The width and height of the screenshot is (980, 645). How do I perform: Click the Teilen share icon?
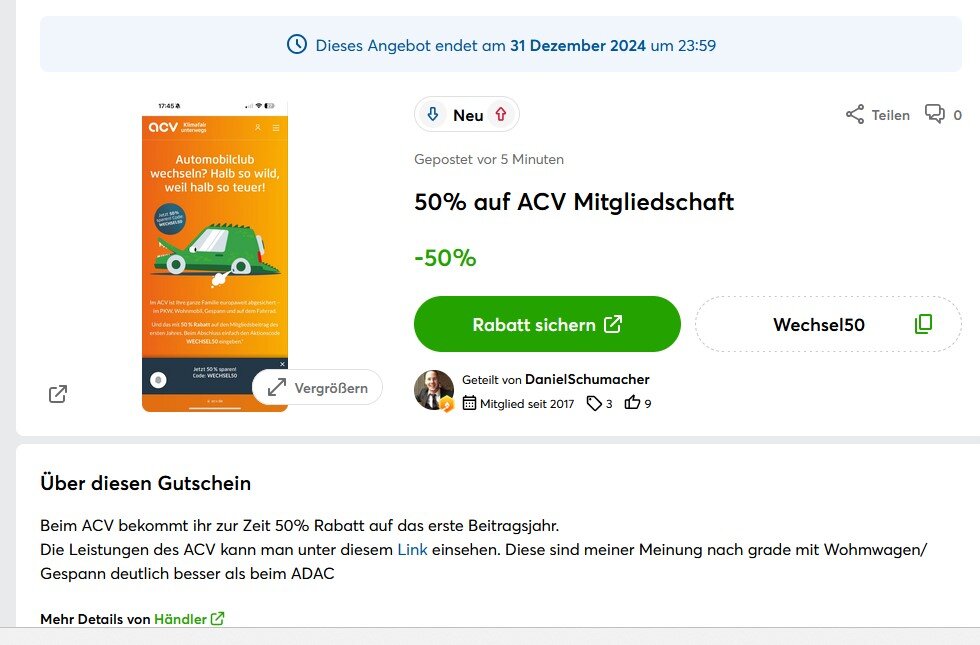coord(854,114)
